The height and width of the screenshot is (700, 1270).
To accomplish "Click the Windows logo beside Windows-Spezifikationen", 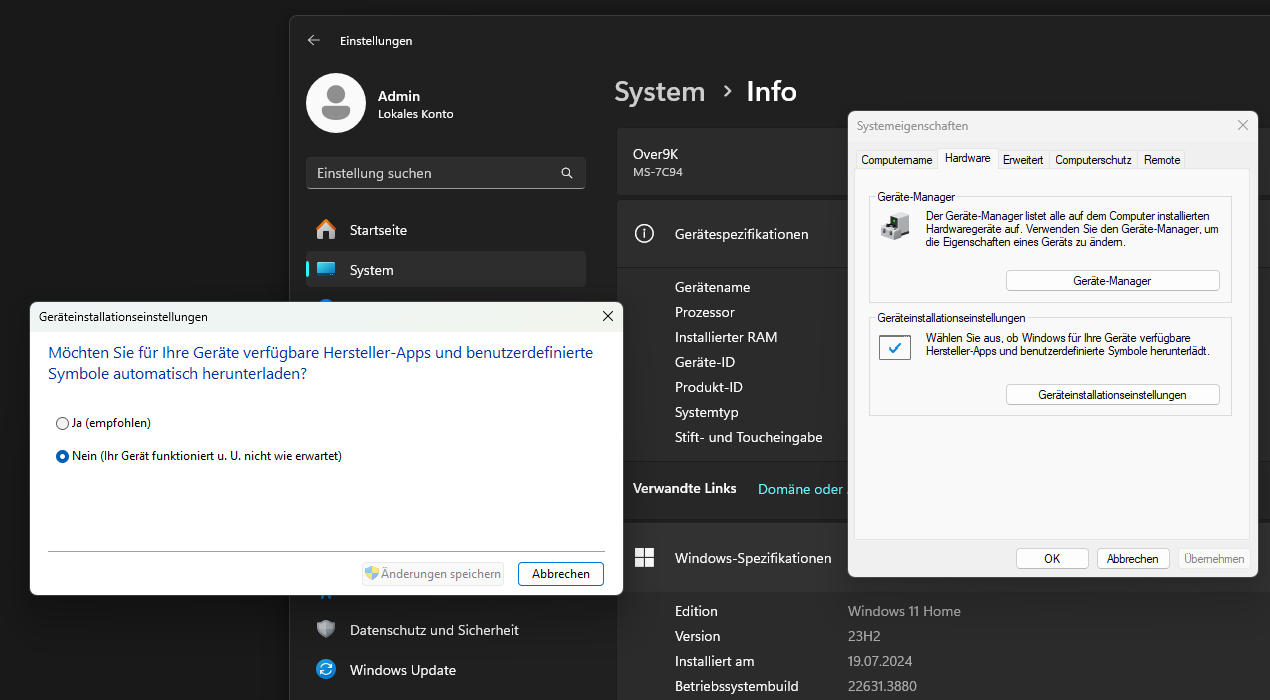I will (x=645, y=558).
